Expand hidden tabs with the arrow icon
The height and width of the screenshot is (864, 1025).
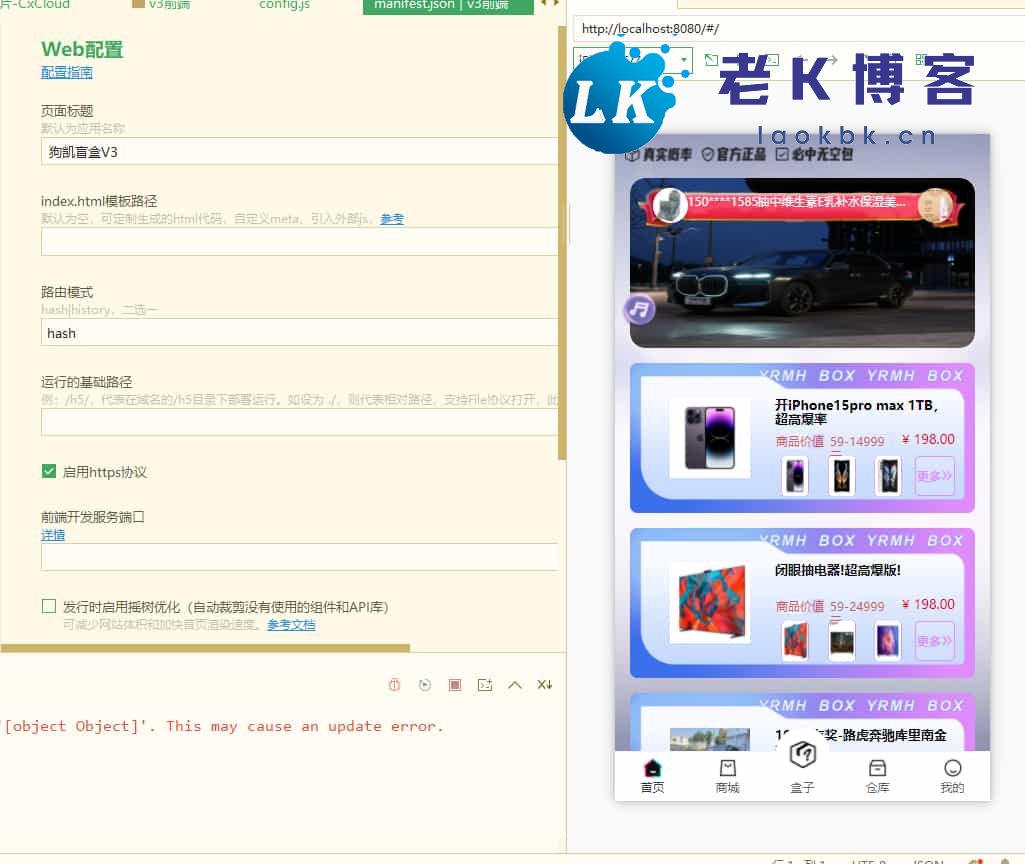coord(554,4)
